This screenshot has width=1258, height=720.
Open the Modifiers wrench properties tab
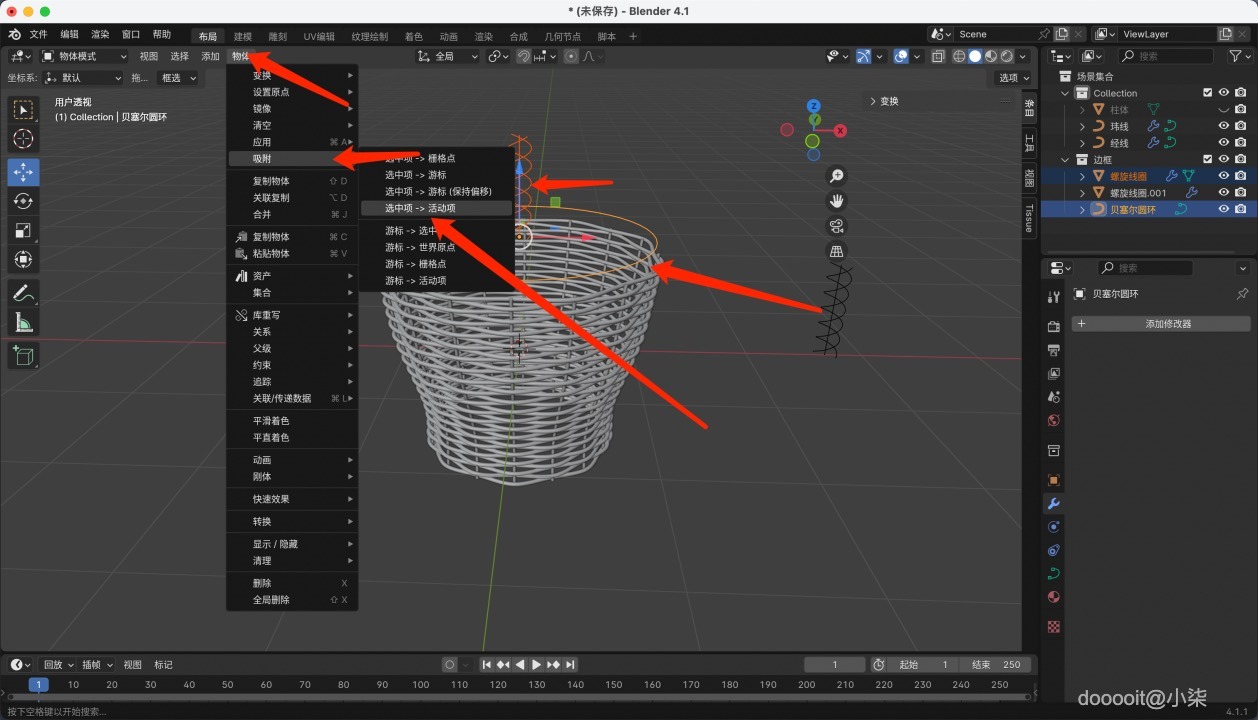[x=1053, y=503]
